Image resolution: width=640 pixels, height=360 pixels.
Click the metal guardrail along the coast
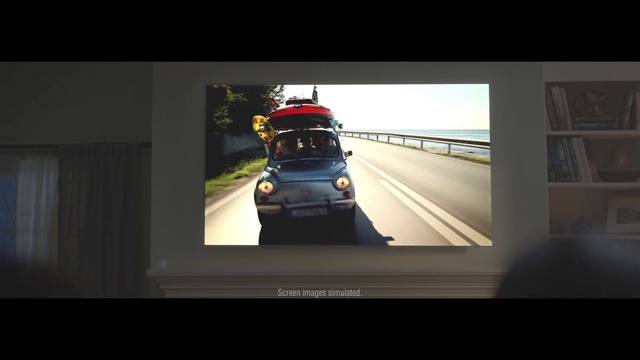[414, 140]
